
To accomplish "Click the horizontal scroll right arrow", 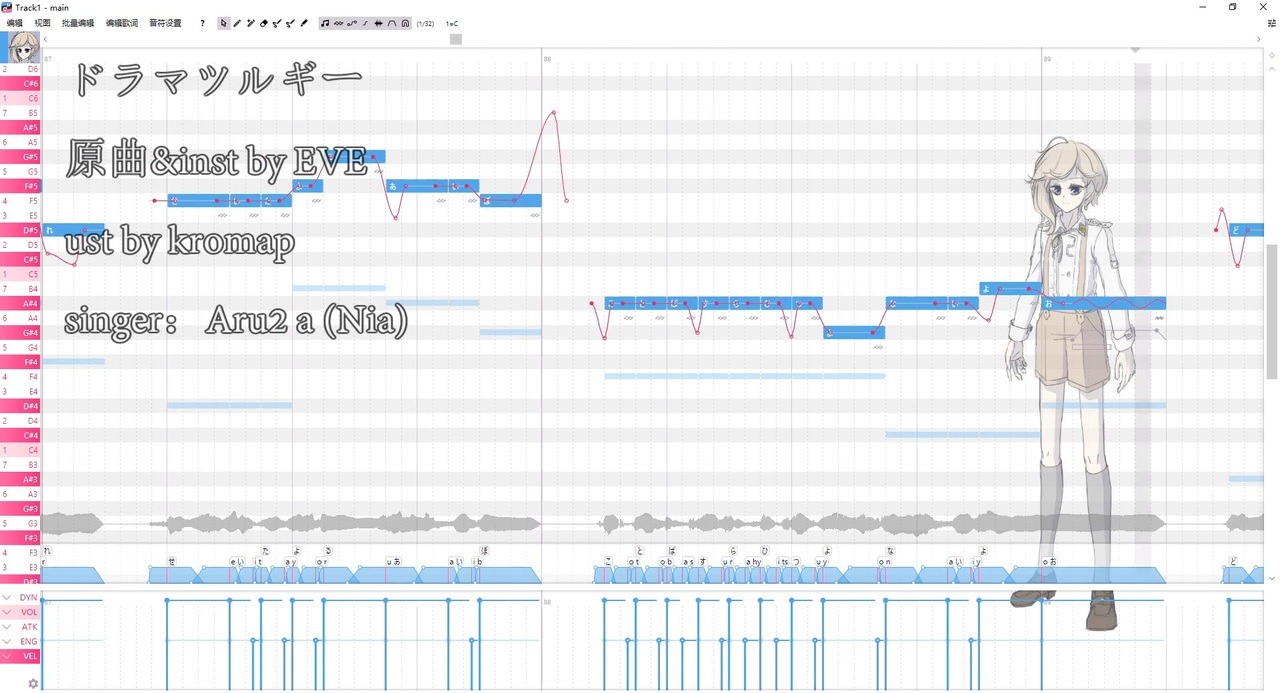I will click(x=1259, y=39).
